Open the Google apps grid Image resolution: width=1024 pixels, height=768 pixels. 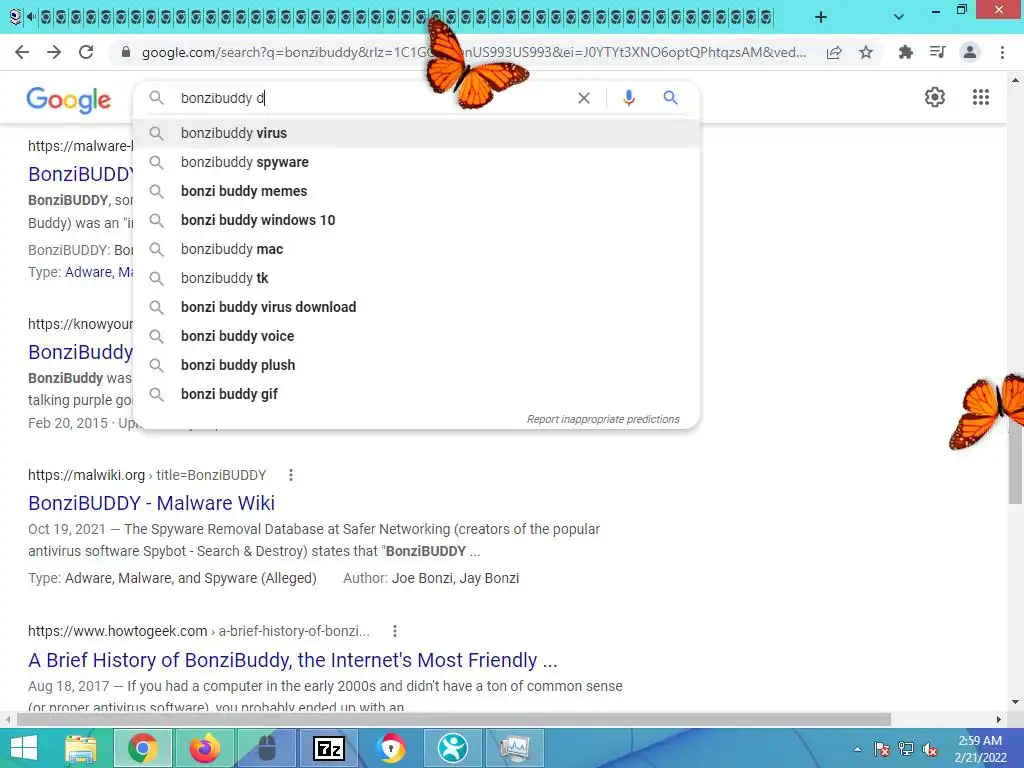[x=980, y=97]
